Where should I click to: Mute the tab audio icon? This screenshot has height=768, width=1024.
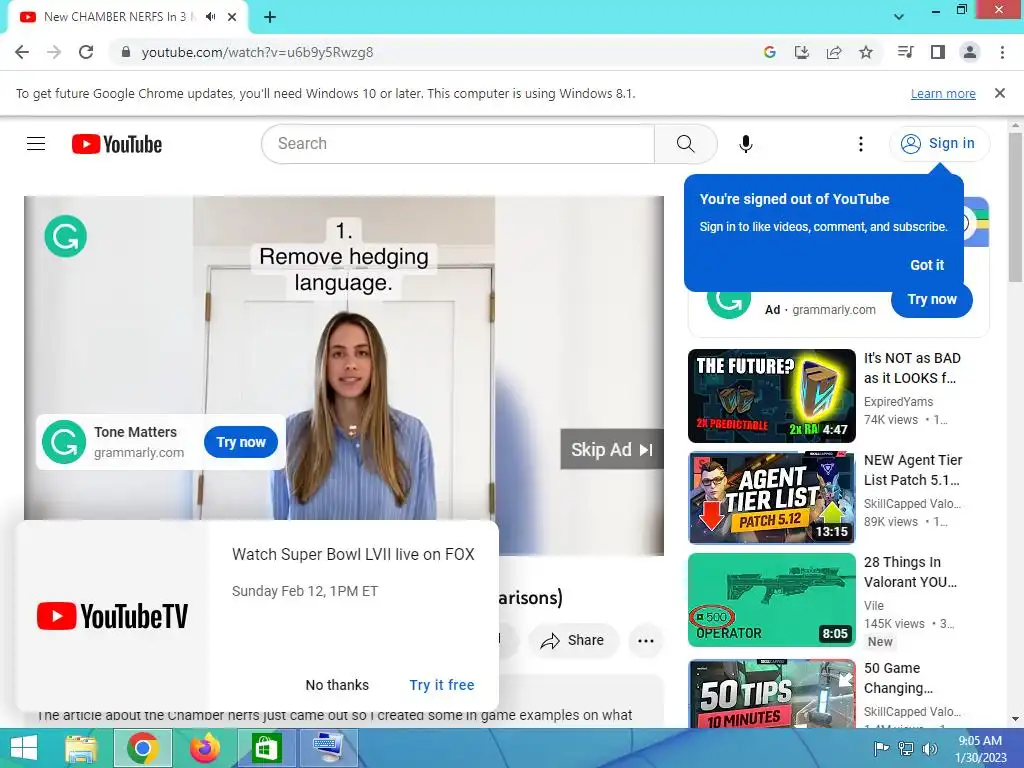pyautogui.click(x=210, y=17)
